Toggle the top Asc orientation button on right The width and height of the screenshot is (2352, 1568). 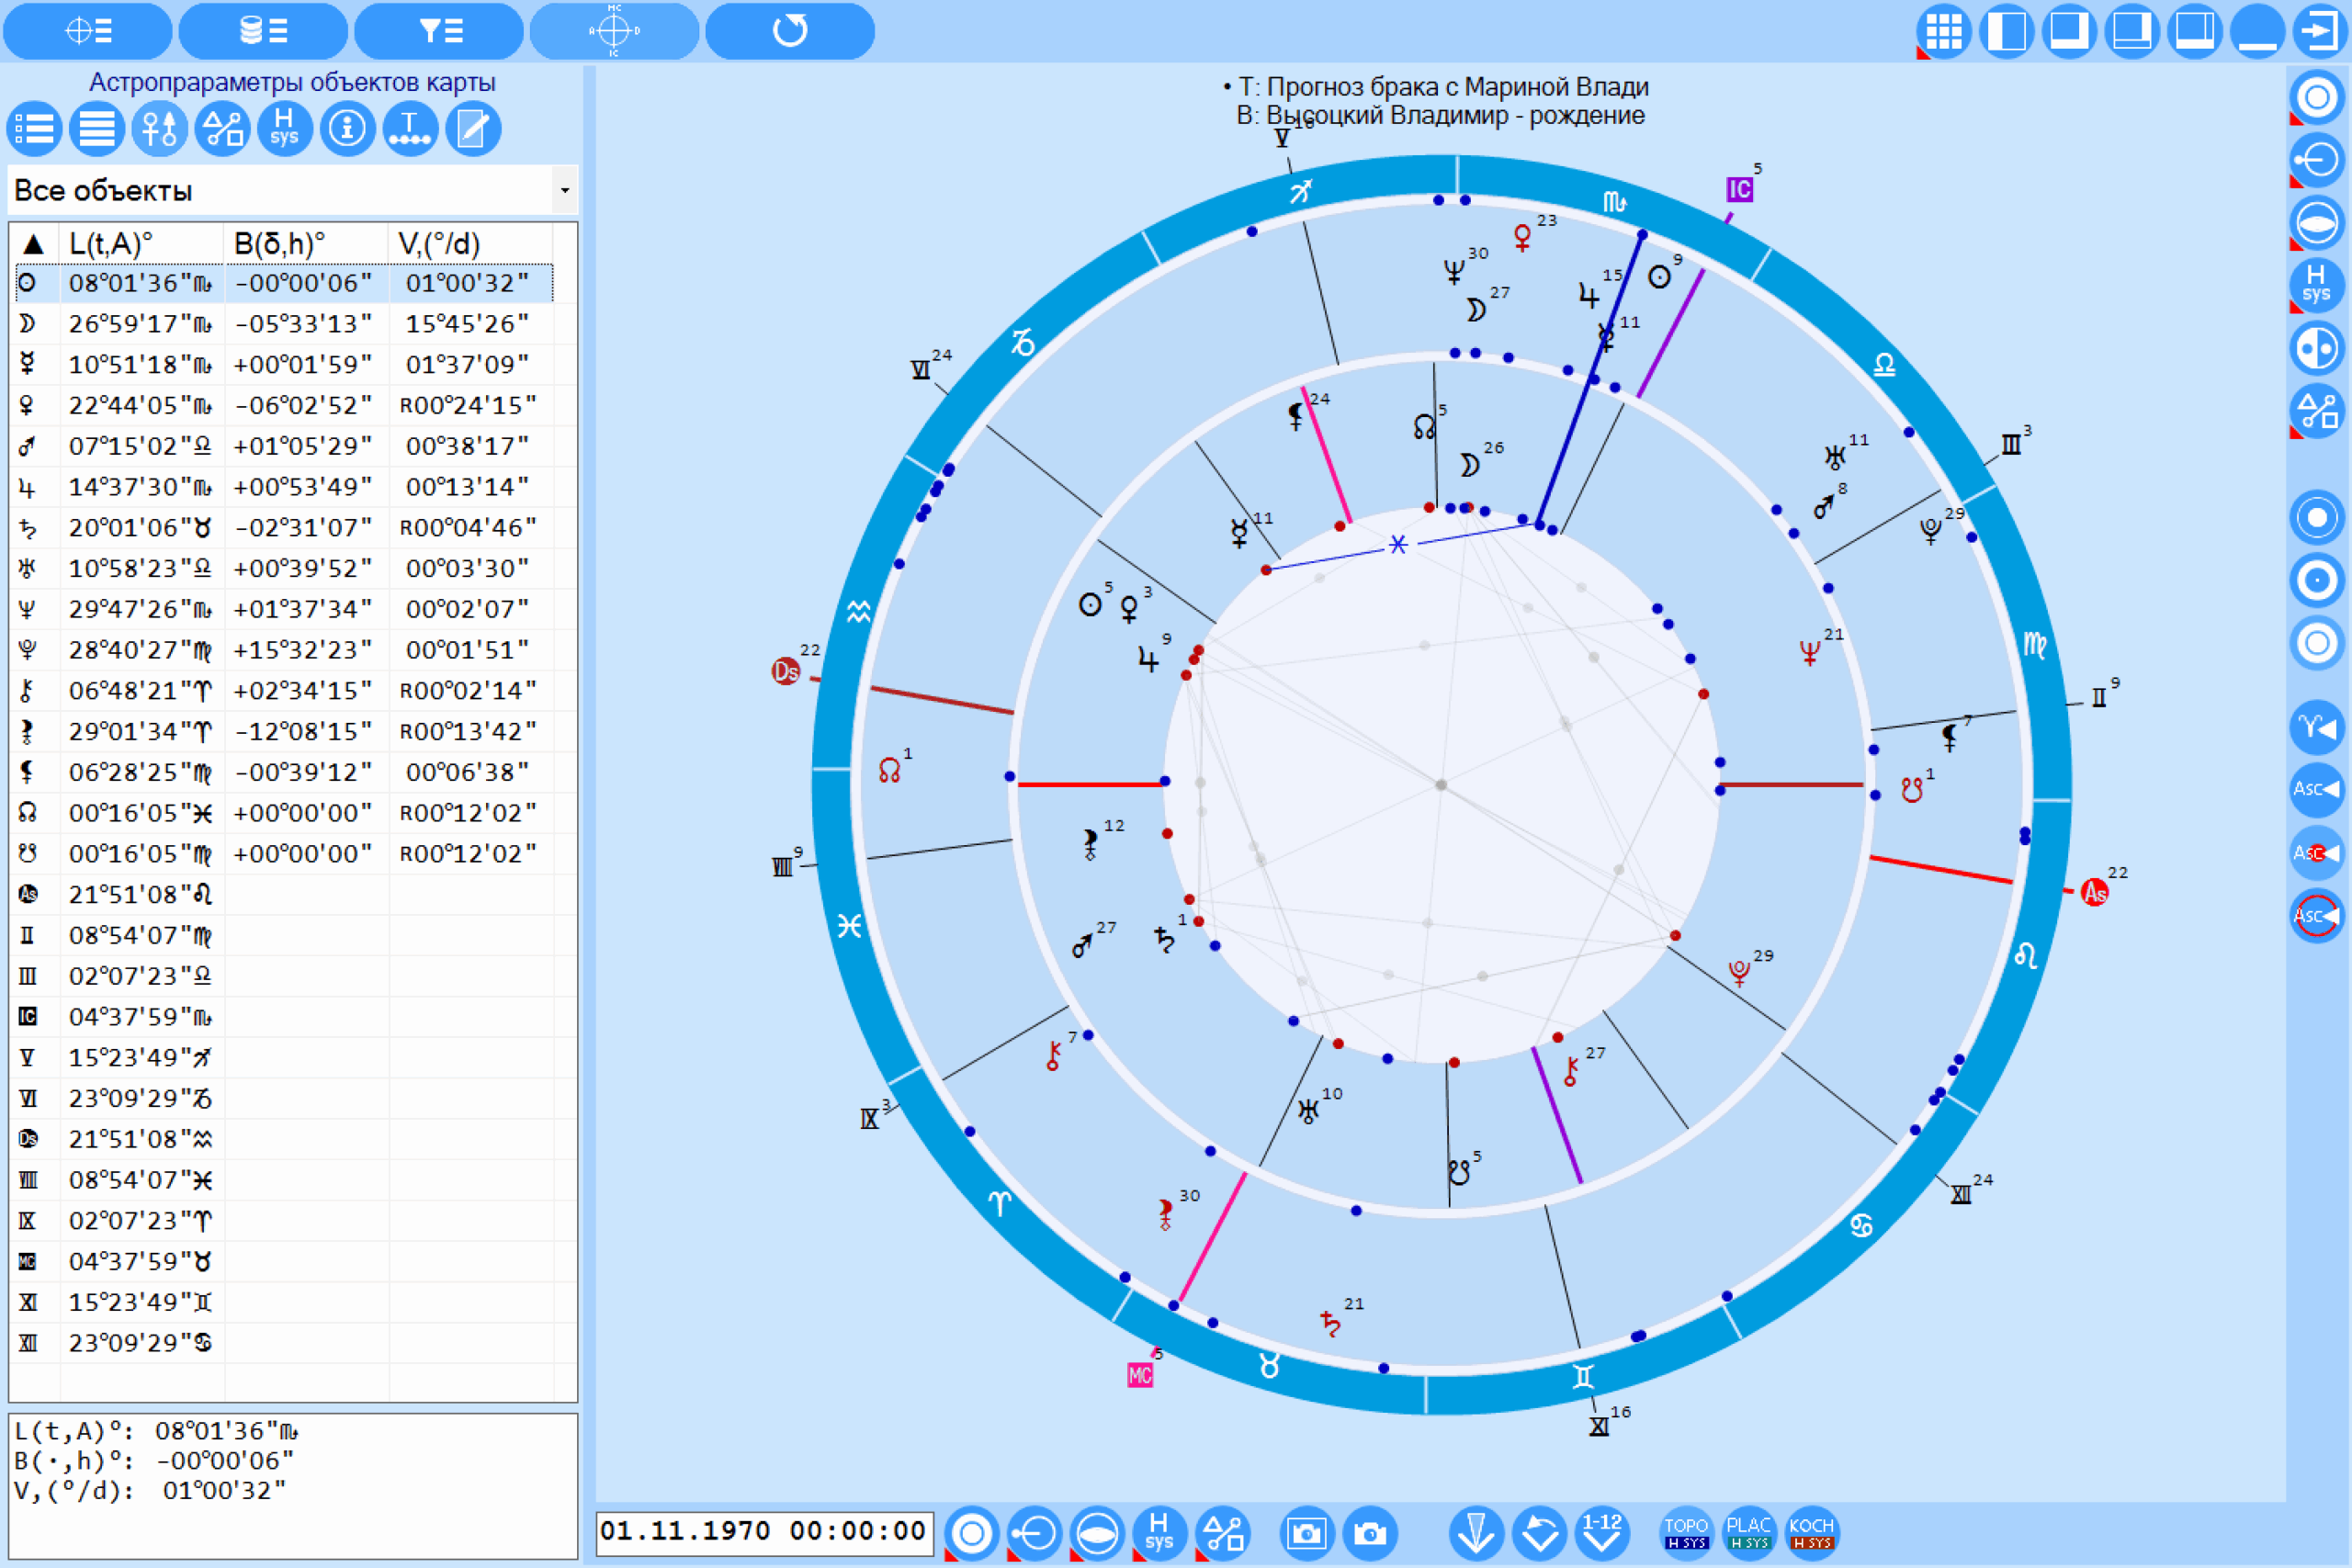click(x=2317, y=790)
